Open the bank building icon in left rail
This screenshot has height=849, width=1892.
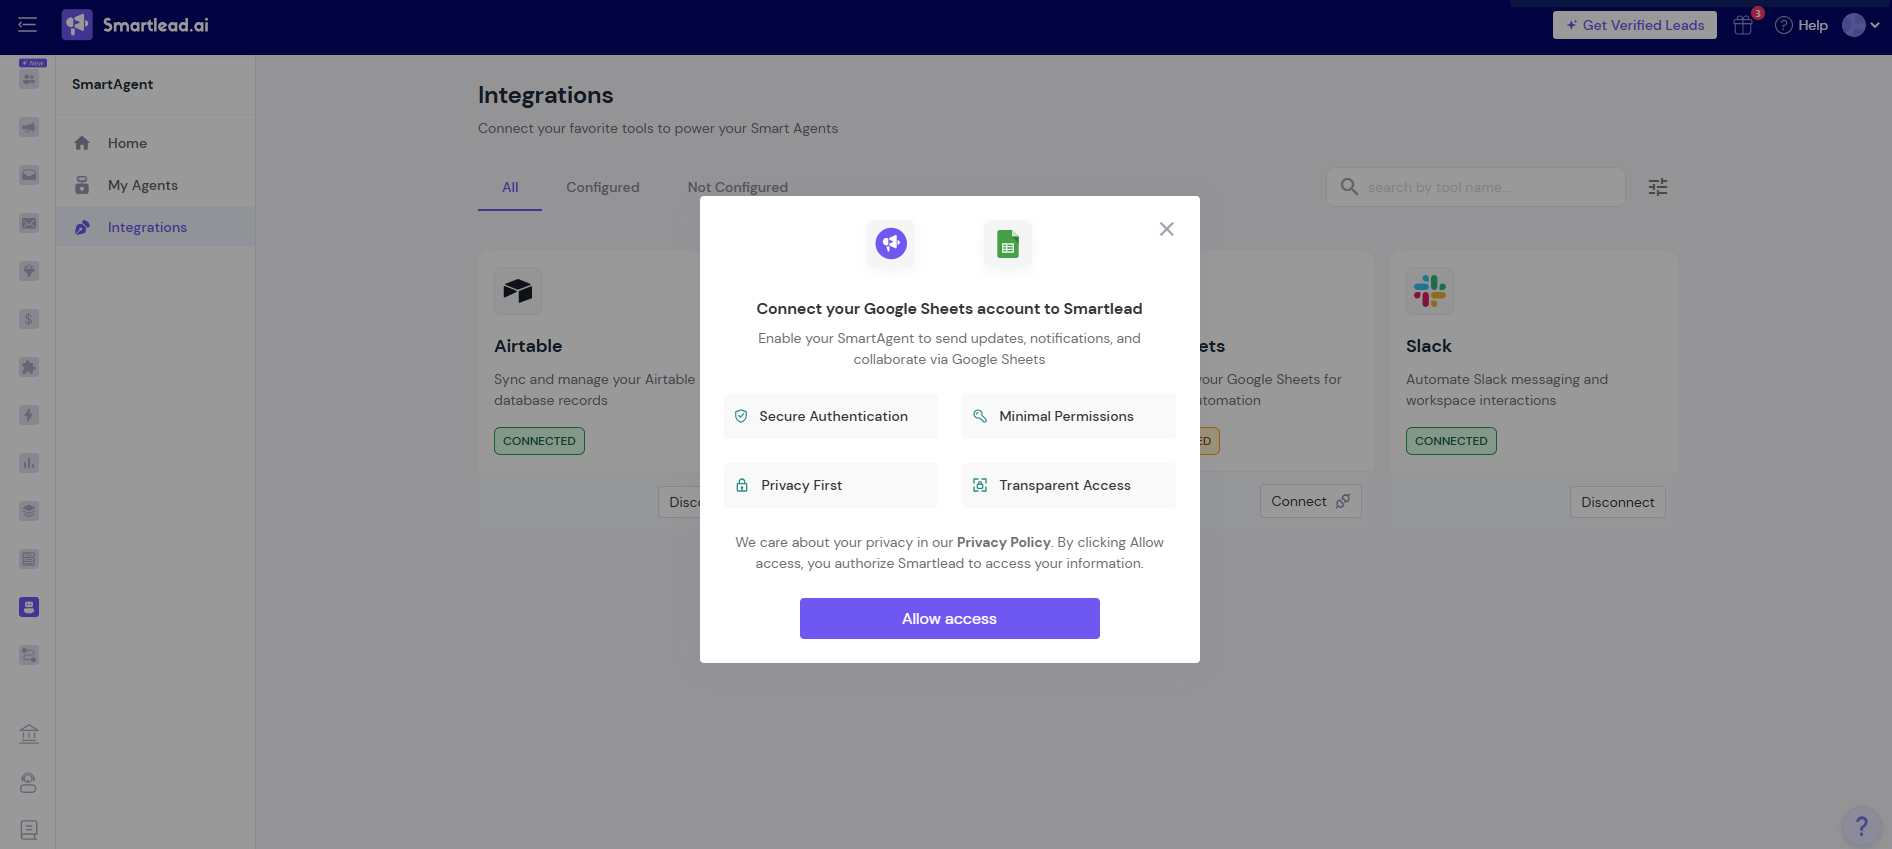tap(29, 735)
